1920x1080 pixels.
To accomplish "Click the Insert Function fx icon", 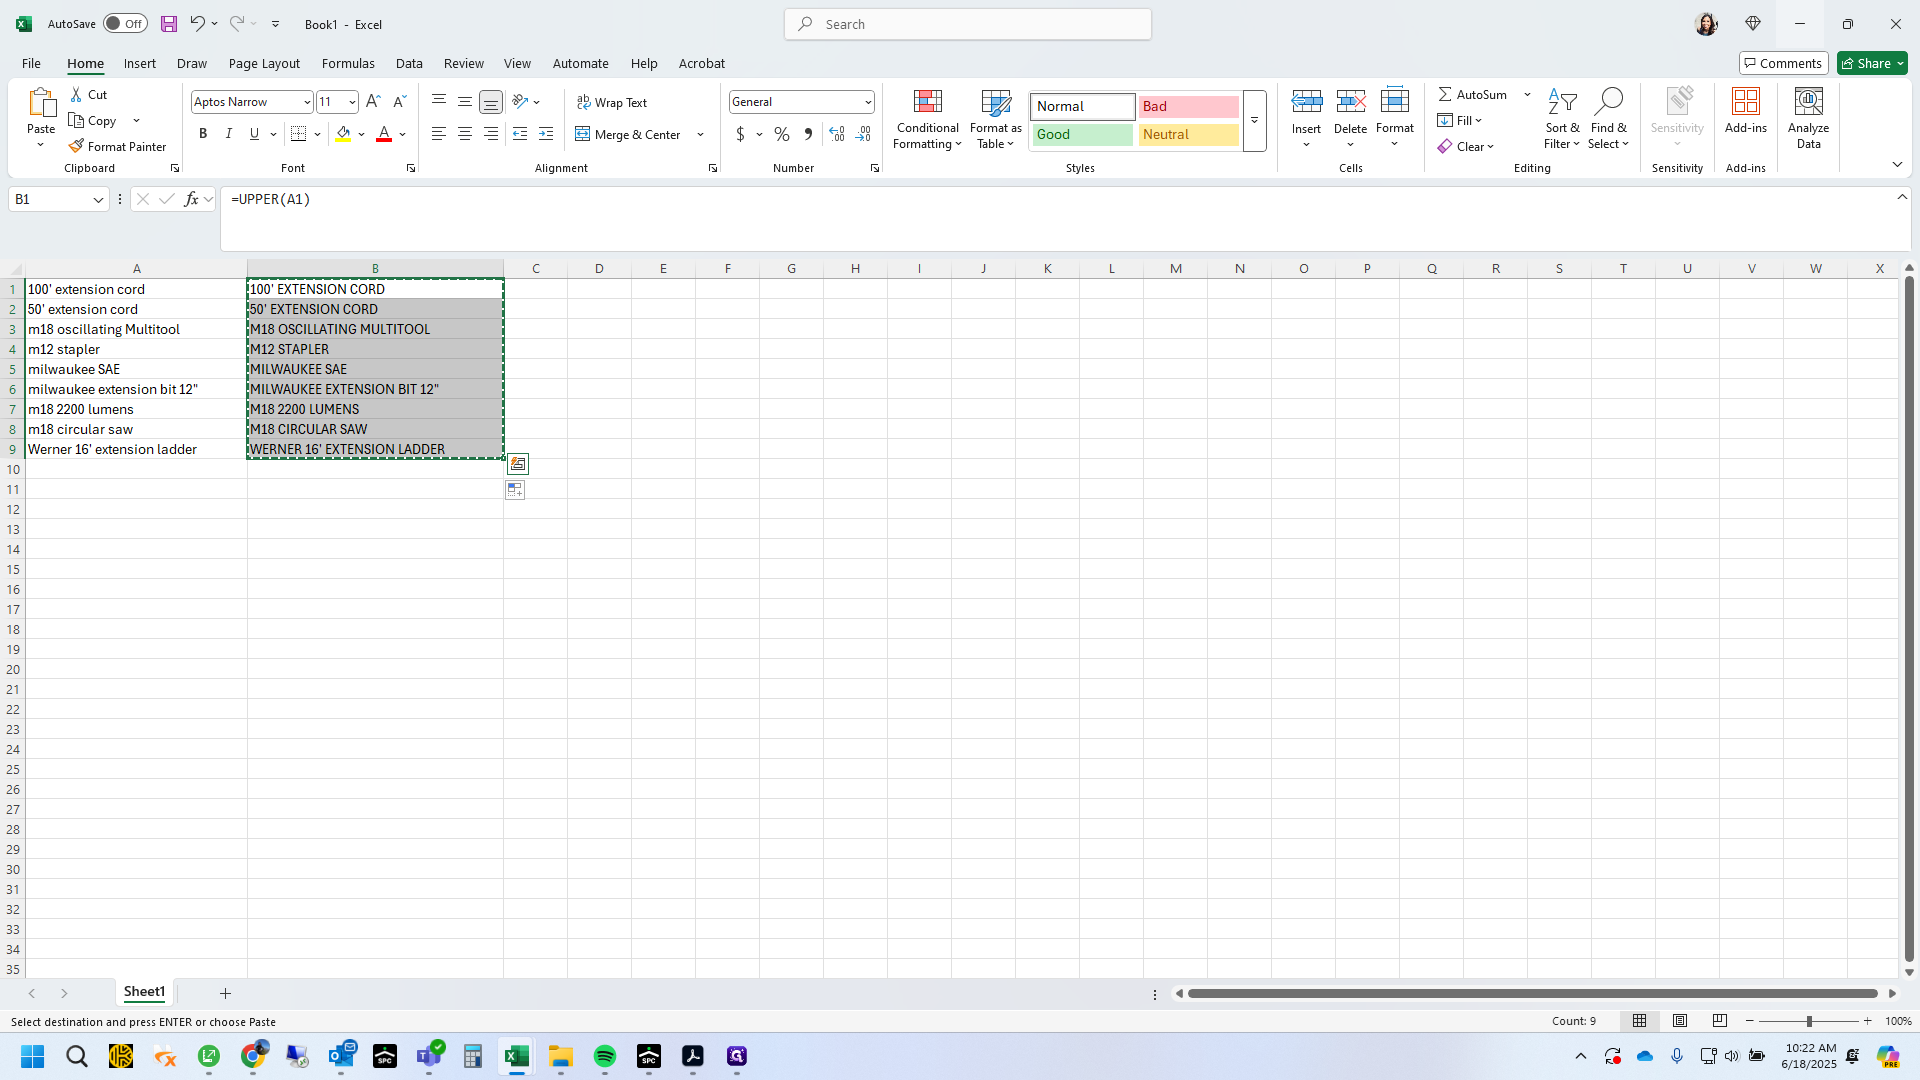I will coord(192,199).
